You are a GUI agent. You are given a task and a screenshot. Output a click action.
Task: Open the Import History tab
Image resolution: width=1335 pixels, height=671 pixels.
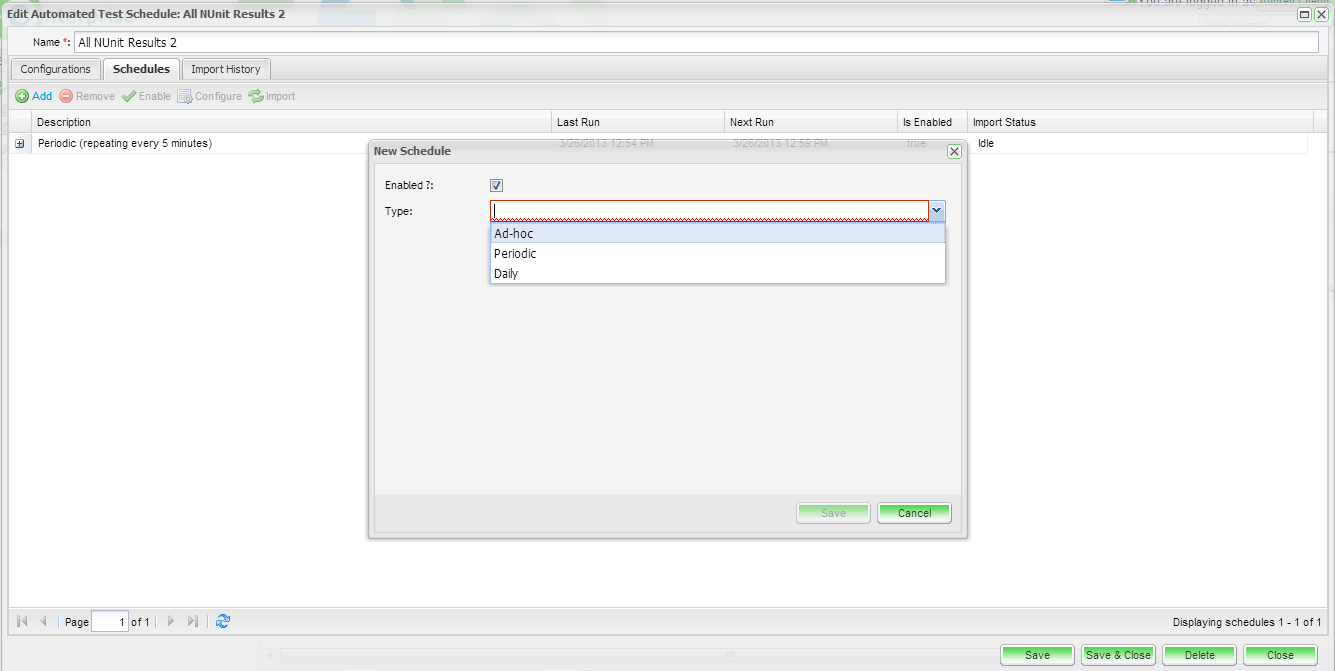coord(226,69)
